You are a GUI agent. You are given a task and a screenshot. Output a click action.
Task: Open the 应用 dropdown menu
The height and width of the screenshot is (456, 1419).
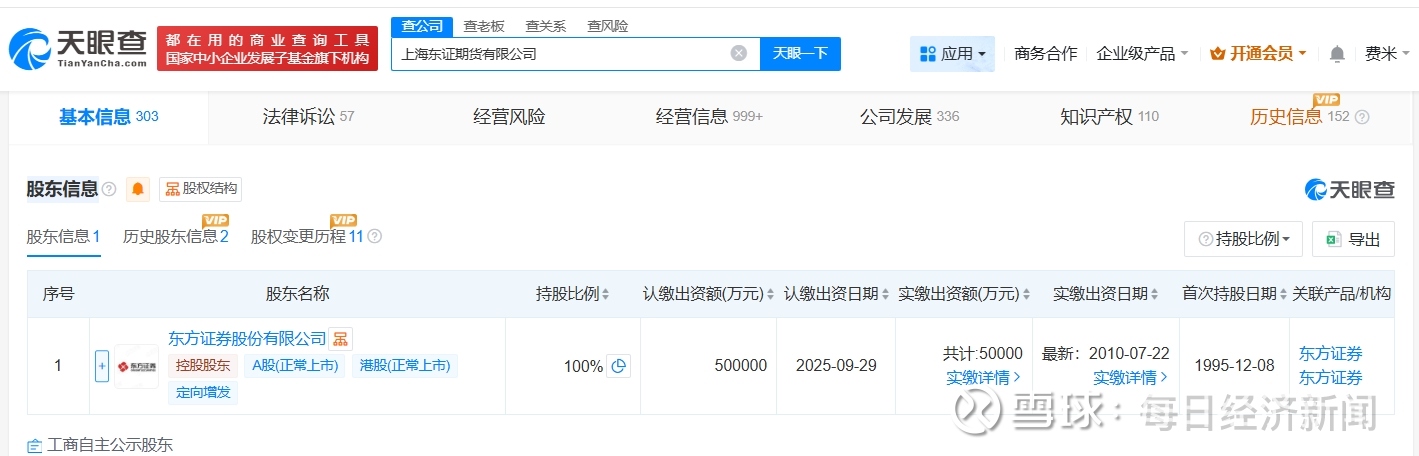(952, 54)
